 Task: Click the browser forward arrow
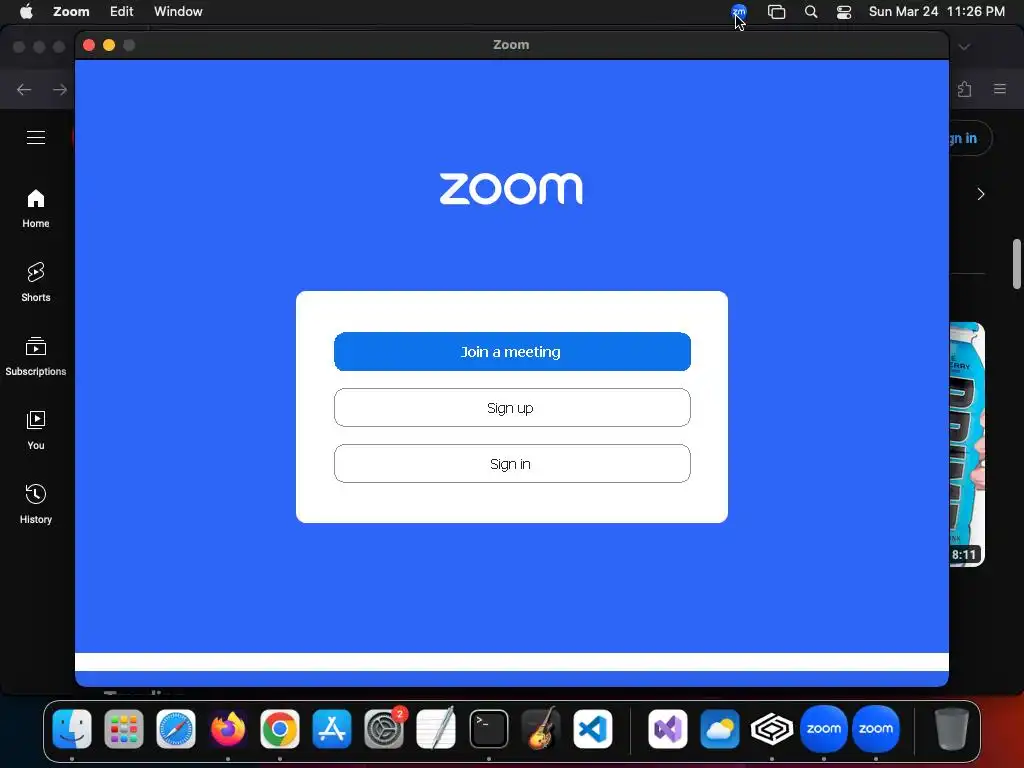pyautogui.click(x=60, y=89)
